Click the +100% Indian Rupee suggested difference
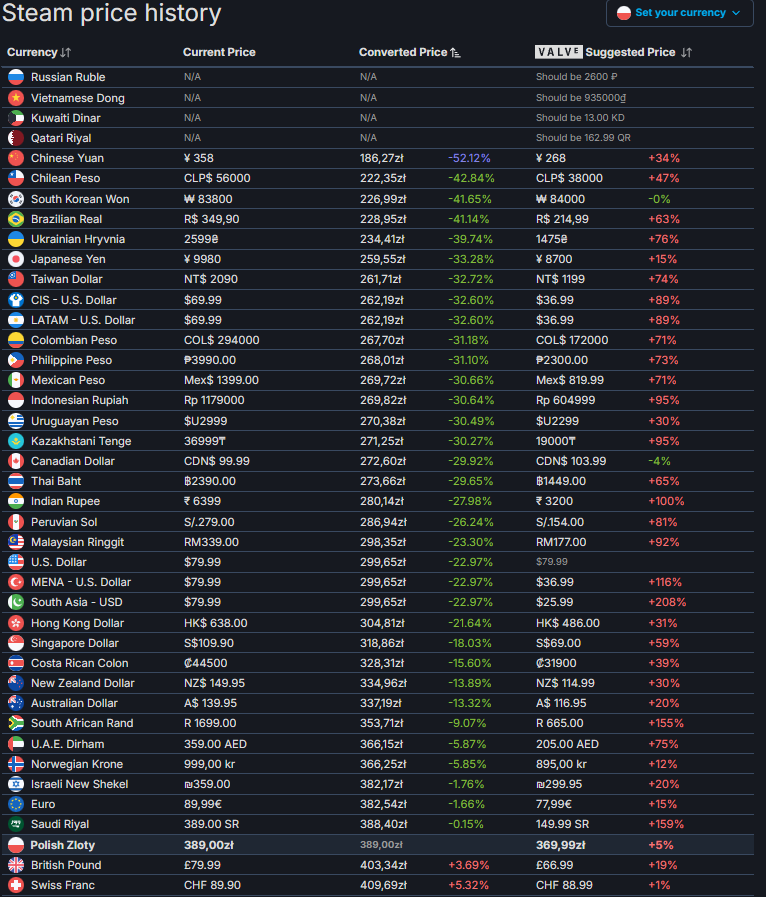The image size is (766, 897). pyautogui.click(x=666, y=501)
